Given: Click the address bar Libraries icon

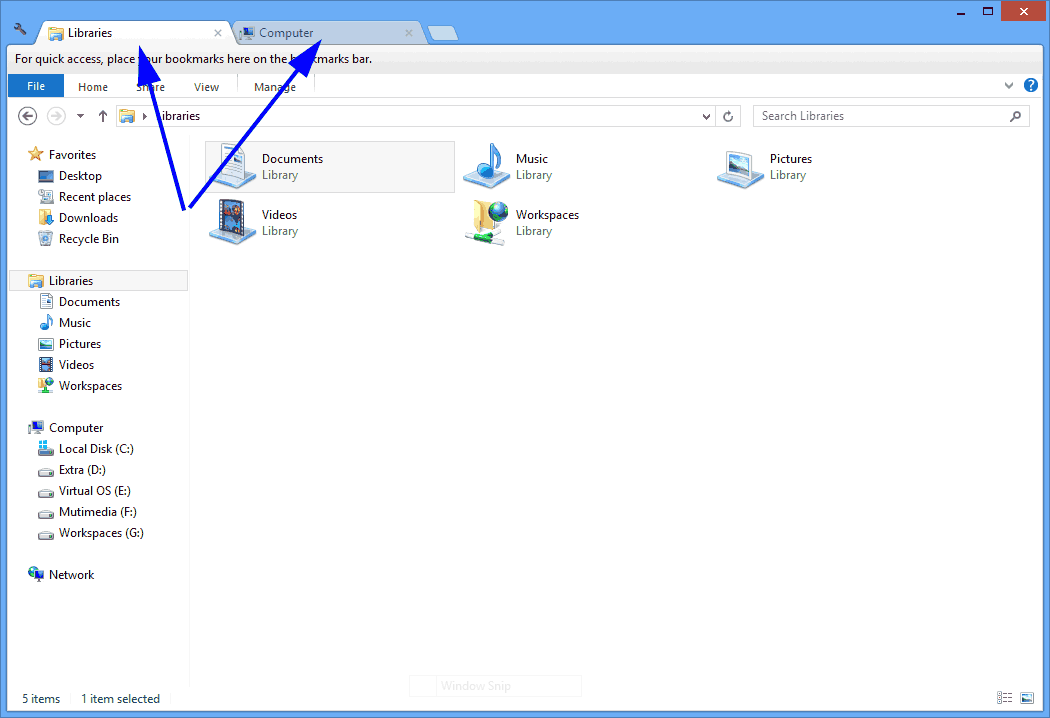Looking at the screenshot, I should [127, 116].
